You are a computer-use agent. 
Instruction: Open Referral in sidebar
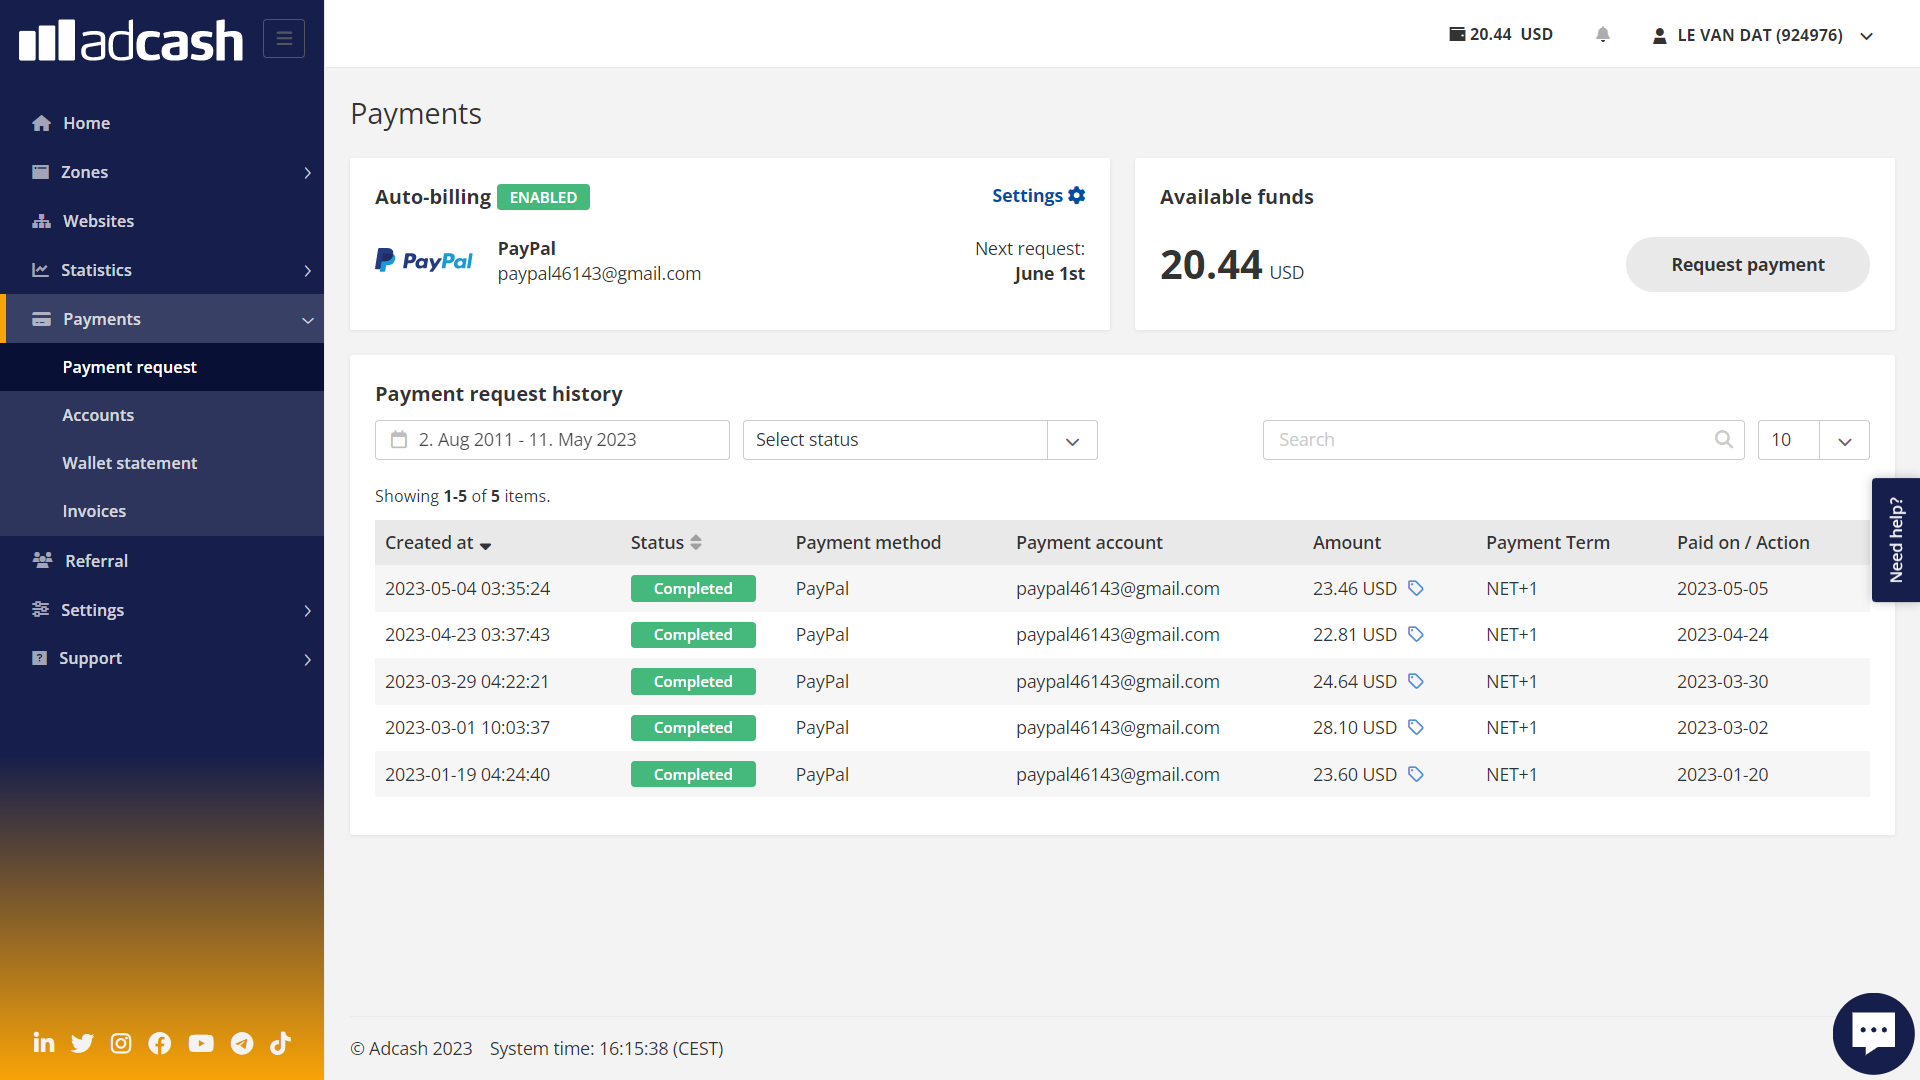coord(162,561)
